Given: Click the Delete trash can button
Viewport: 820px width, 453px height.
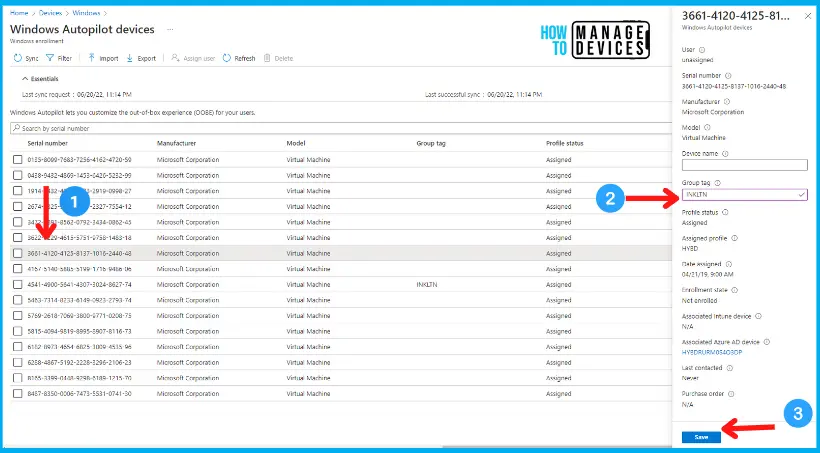Looking at the screenshot, I should 278,58.
